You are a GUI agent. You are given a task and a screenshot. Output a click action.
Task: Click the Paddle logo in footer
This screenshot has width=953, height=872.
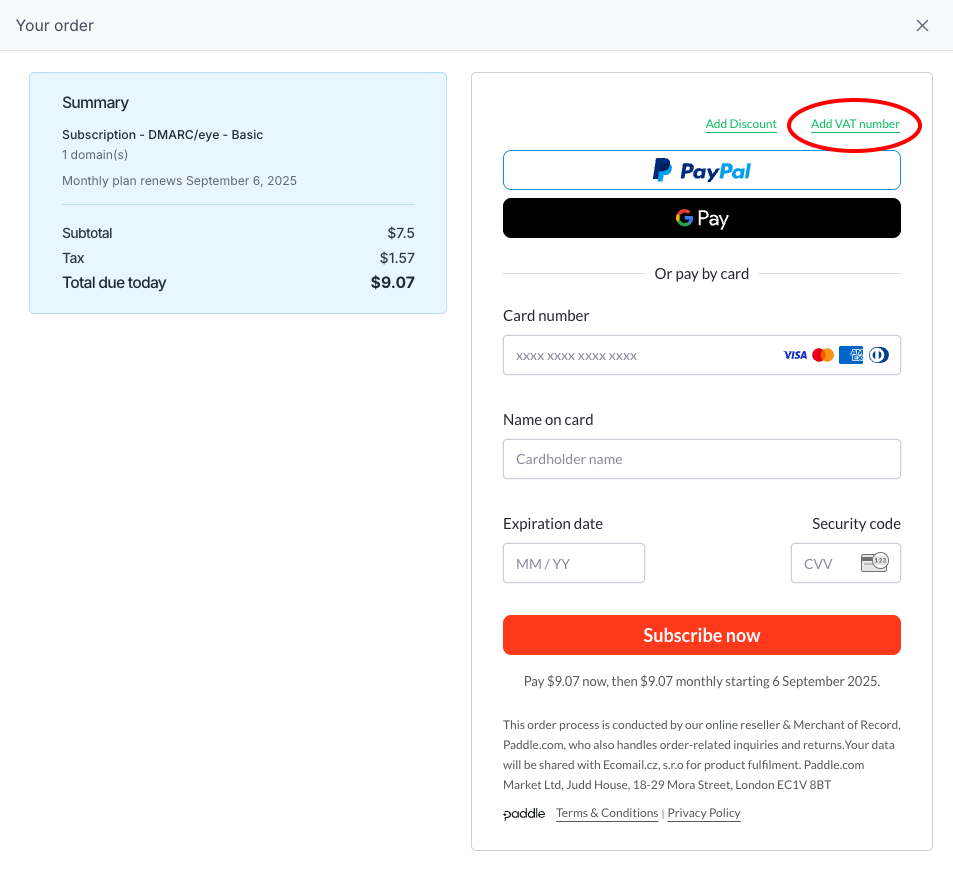(524, 814)
